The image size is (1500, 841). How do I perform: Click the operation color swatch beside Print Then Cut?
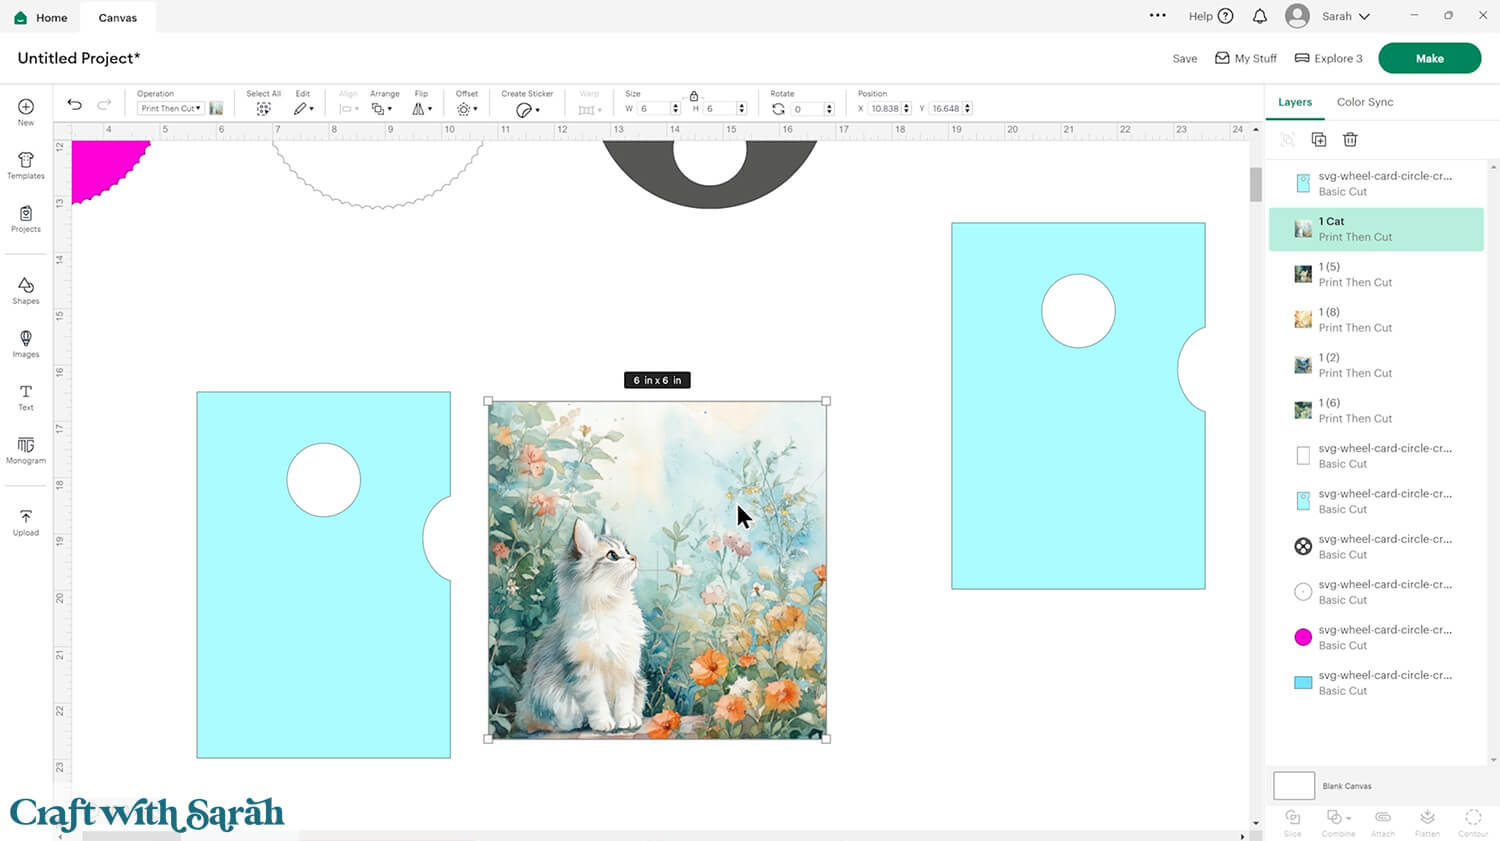(x=216, y=109)
